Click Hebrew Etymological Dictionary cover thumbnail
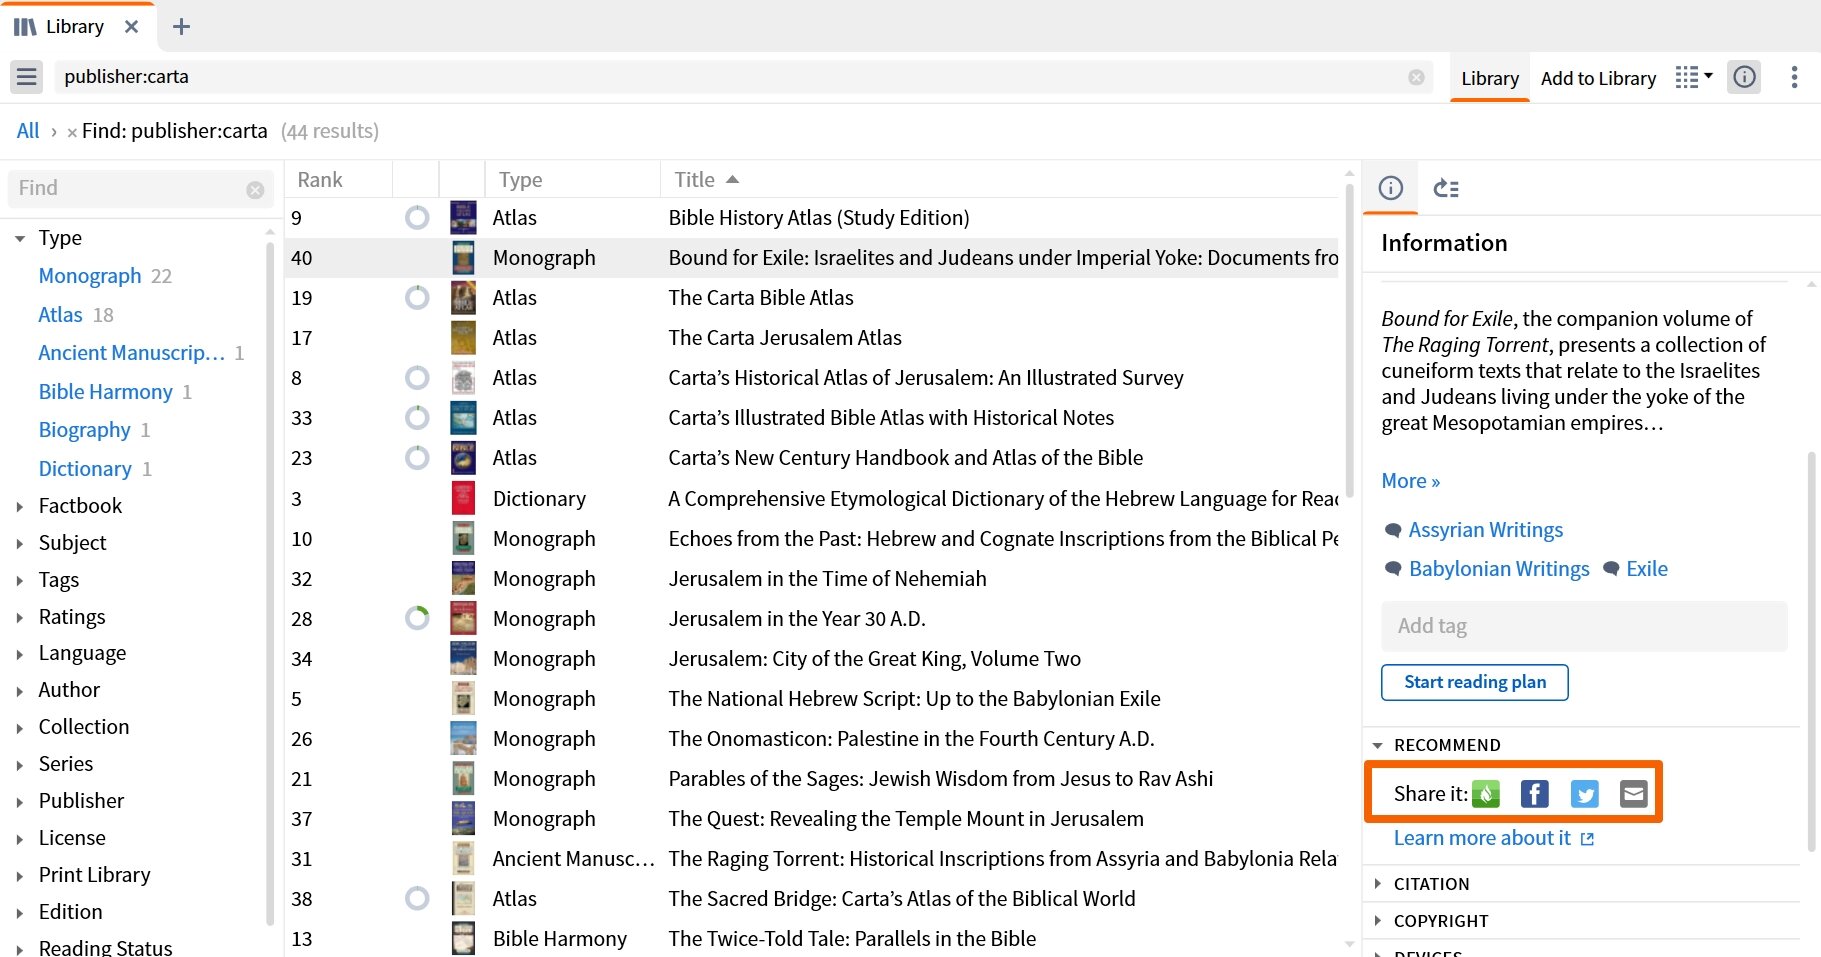Viewport: 1821px width, 957px height. (x=463, y=499)
